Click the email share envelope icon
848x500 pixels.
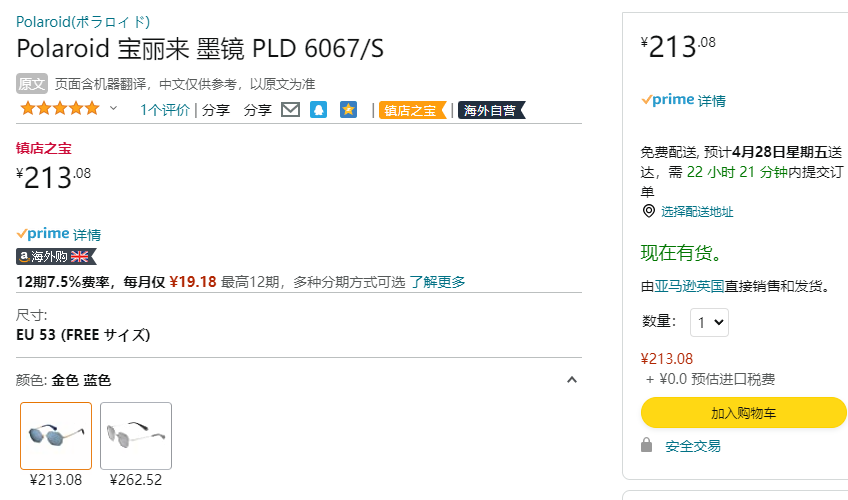tap(290, 110)
